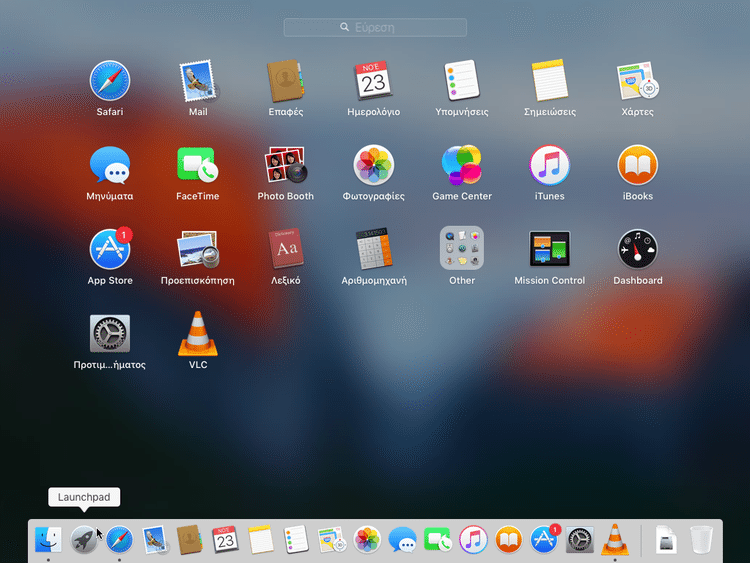Open the Other apps folder
Screen dimensions: 750x563
tap(462, 248)
